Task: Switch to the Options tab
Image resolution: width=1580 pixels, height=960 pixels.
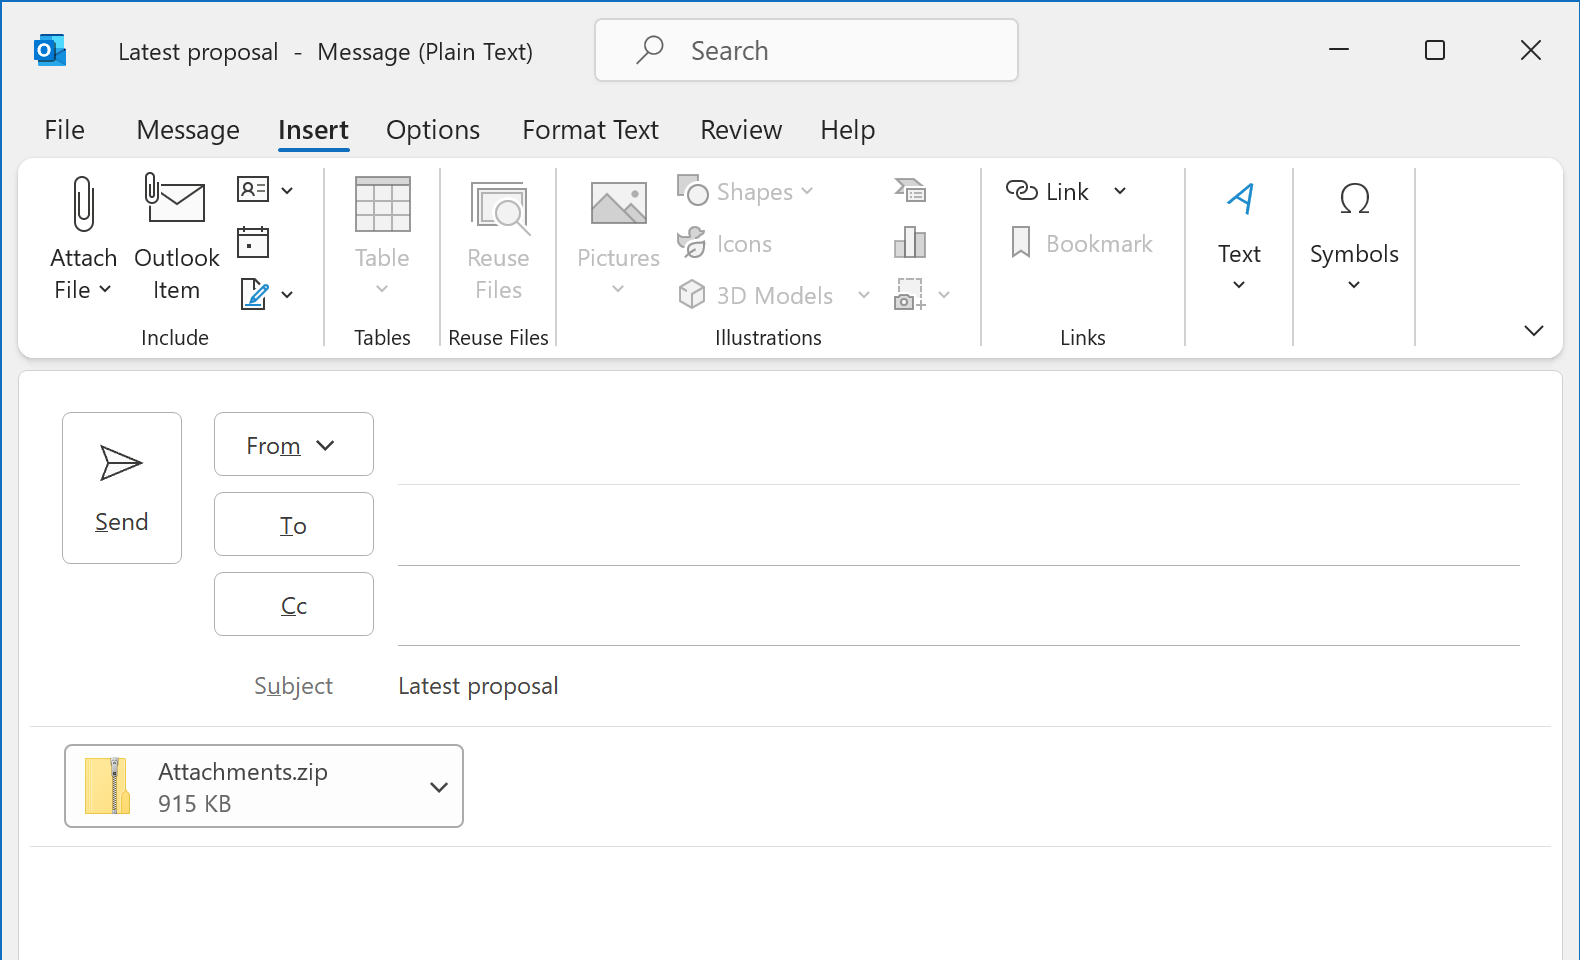Action: (433, 130)
